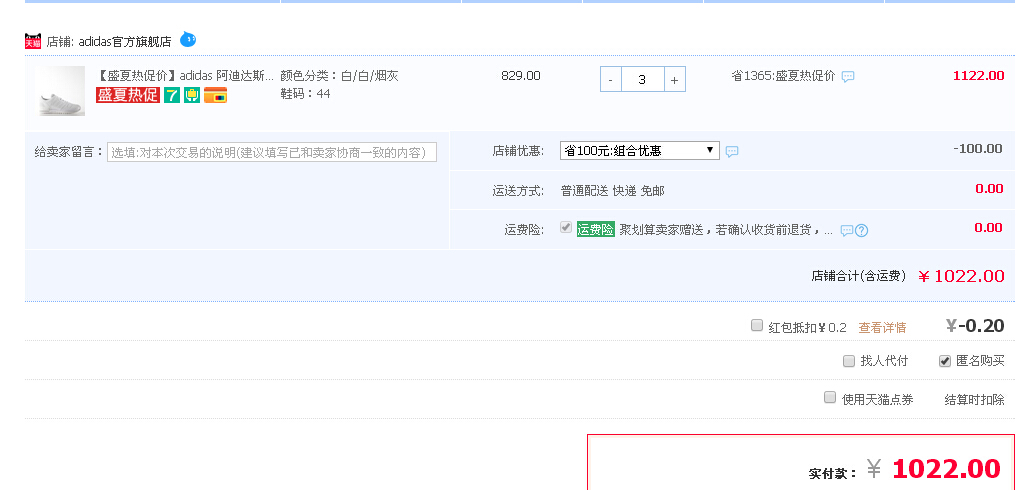Check the 使用天猫点券 checkbox
Viewport: 1025px width, 490px height.
coord(830,397)
